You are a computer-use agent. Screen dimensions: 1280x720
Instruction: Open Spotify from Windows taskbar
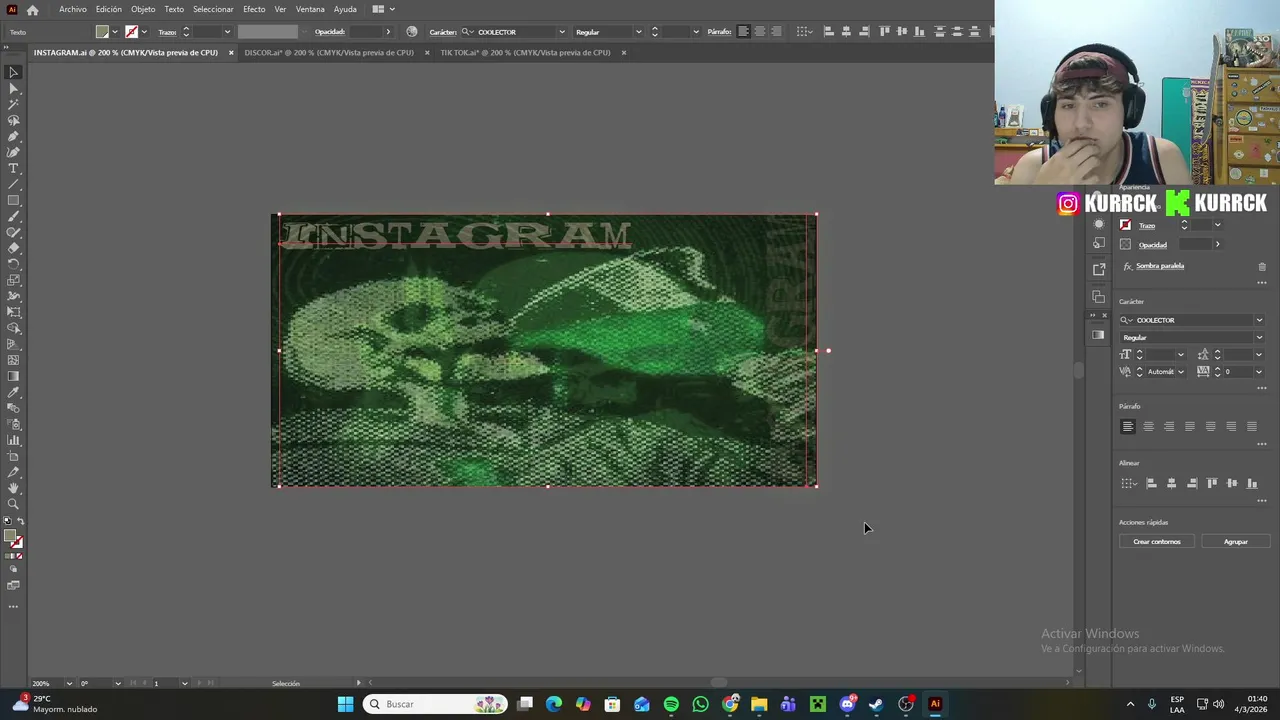pos(671,704)
